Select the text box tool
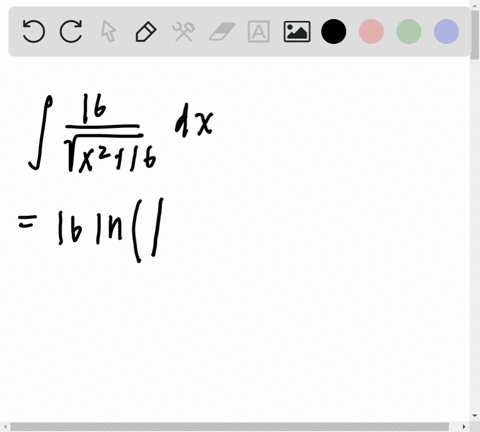Screen dimensions: 480x432 (259, 32)
